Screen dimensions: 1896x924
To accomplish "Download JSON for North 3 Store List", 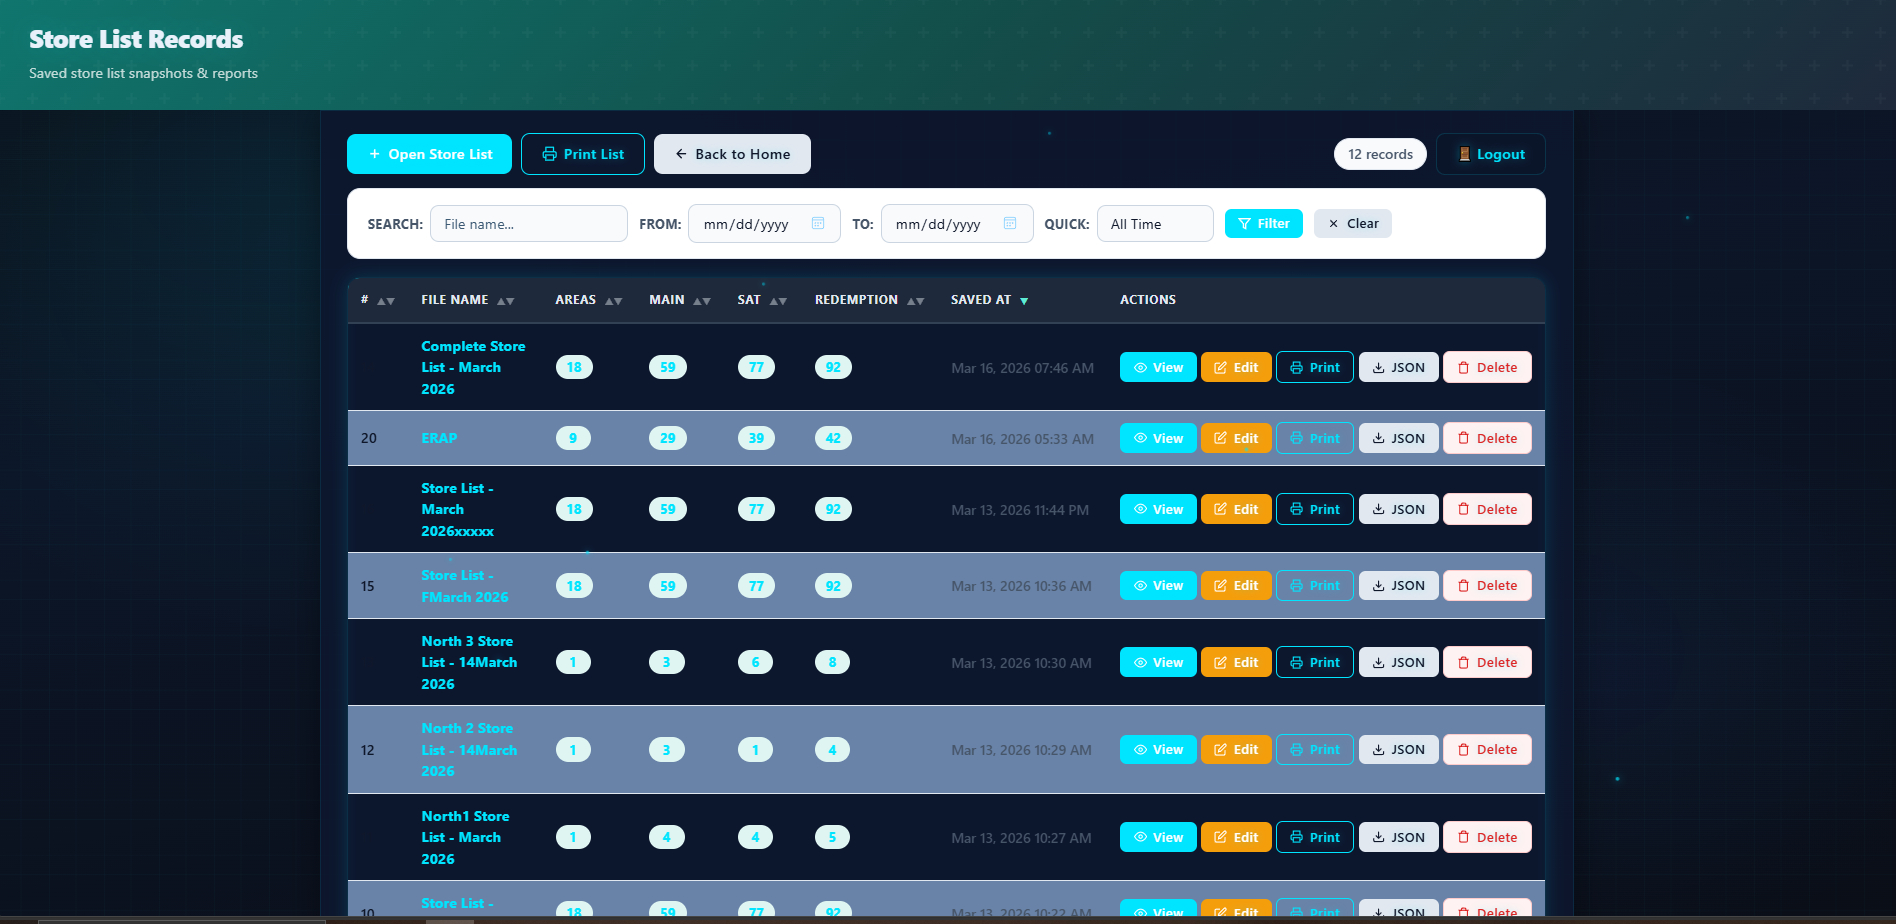I will (1397, 662).
